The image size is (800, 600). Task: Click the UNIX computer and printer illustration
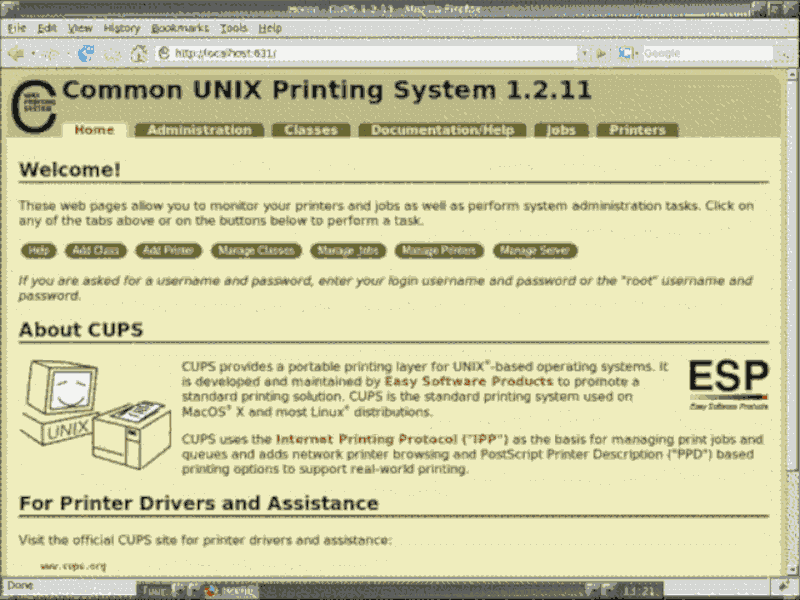click(96, 414)
